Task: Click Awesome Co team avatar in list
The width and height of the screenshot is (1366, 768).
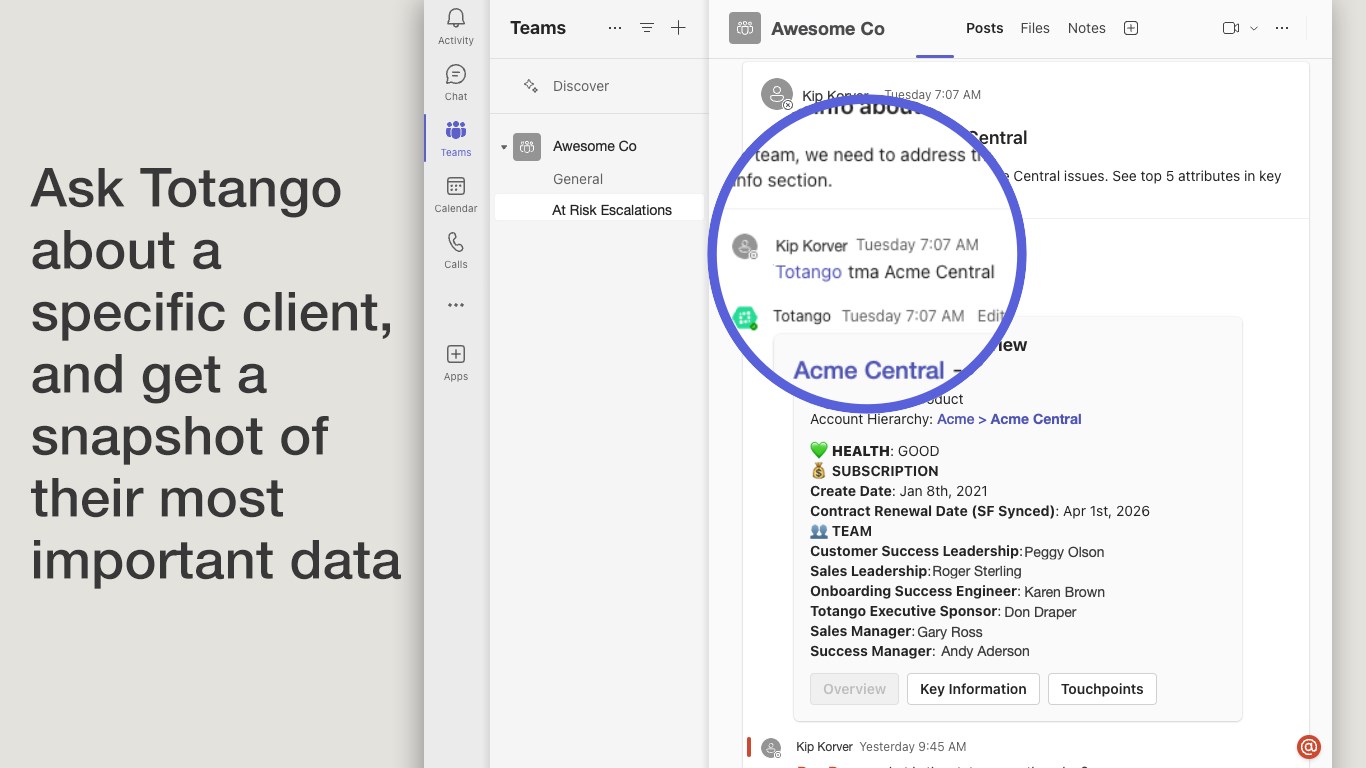Action: pyautogui.click(x=527, y=147)
